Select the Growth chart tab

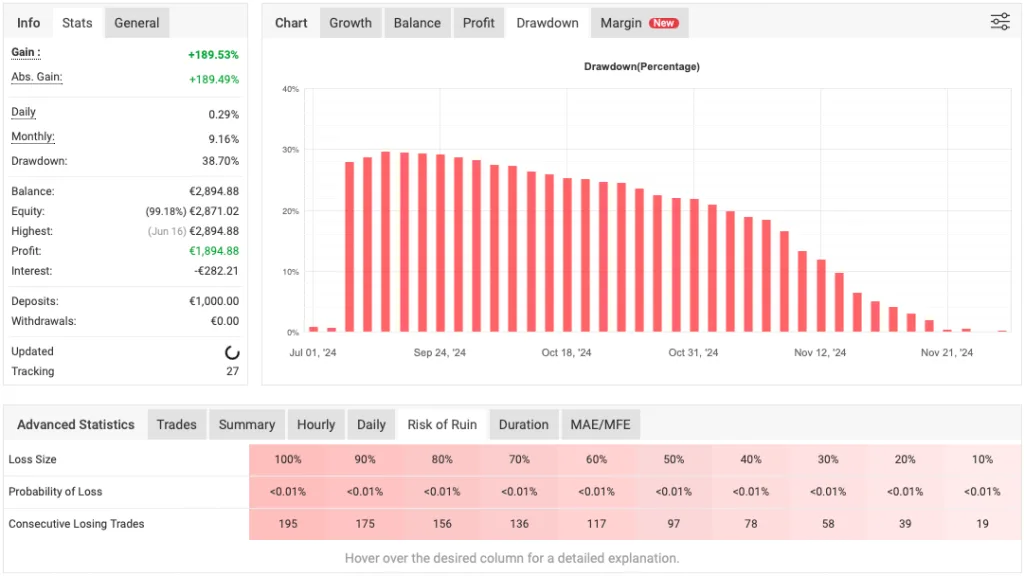pos(350,22)
